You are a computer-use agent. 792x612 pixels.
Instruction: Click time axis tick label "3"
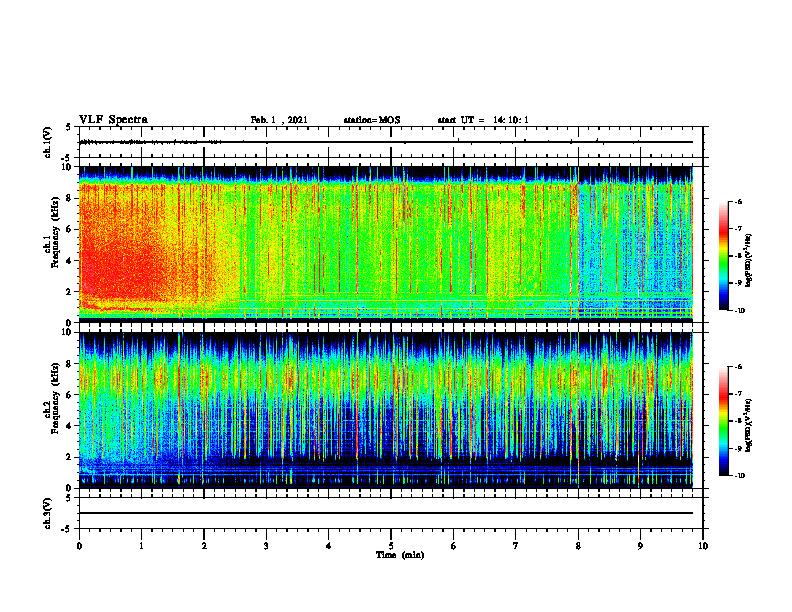[266, 546]
